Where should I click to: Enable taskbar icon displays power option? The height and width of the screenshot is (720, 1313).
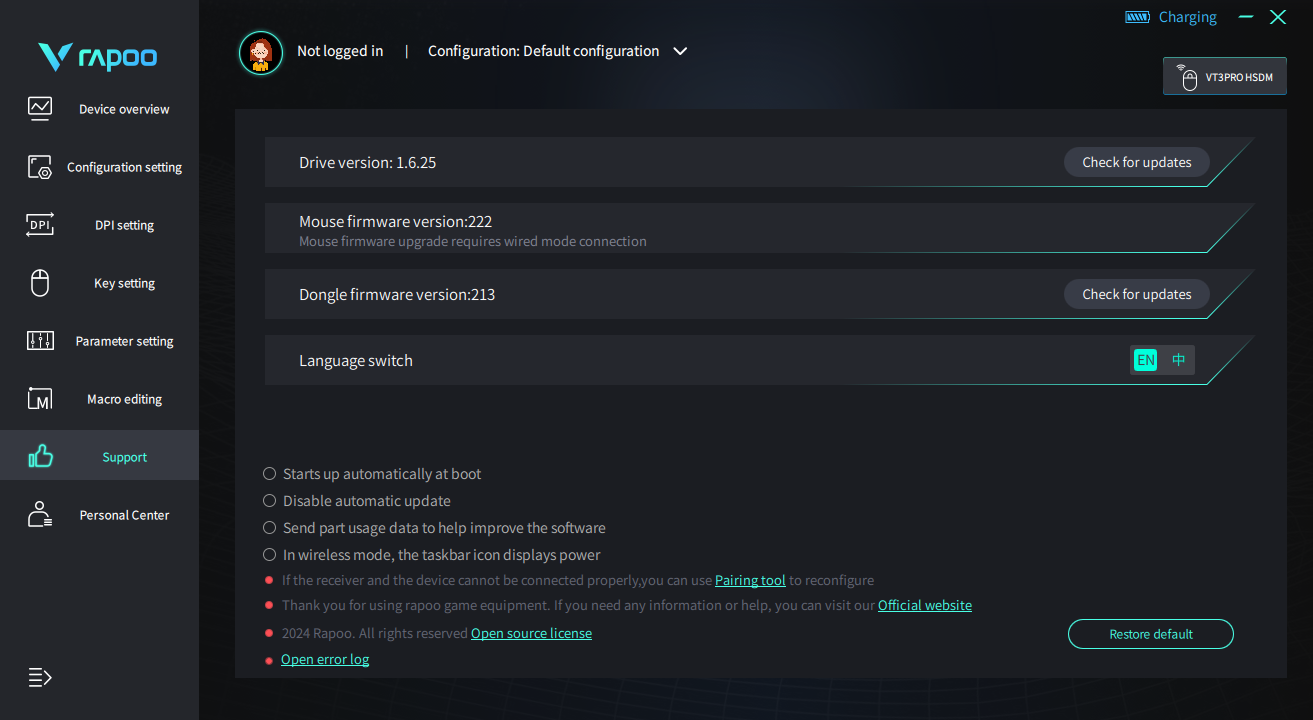(269, 555)
